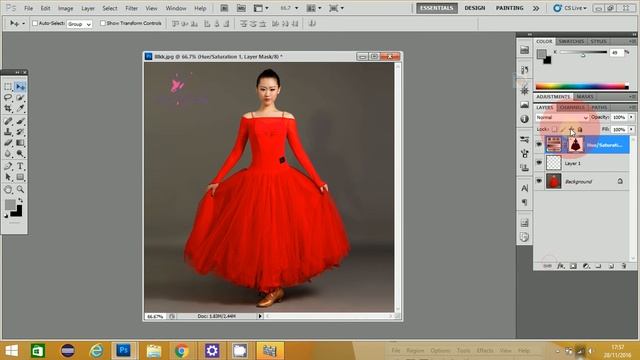Select the Clone Stamp tool

click(x=8, y=132)
